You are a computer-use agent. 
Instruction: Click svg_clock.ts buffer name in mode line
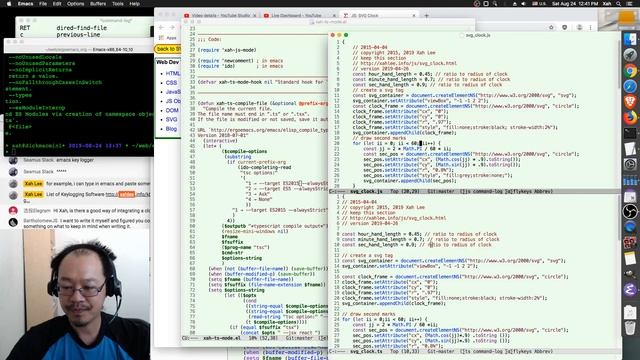click(366, 351)
